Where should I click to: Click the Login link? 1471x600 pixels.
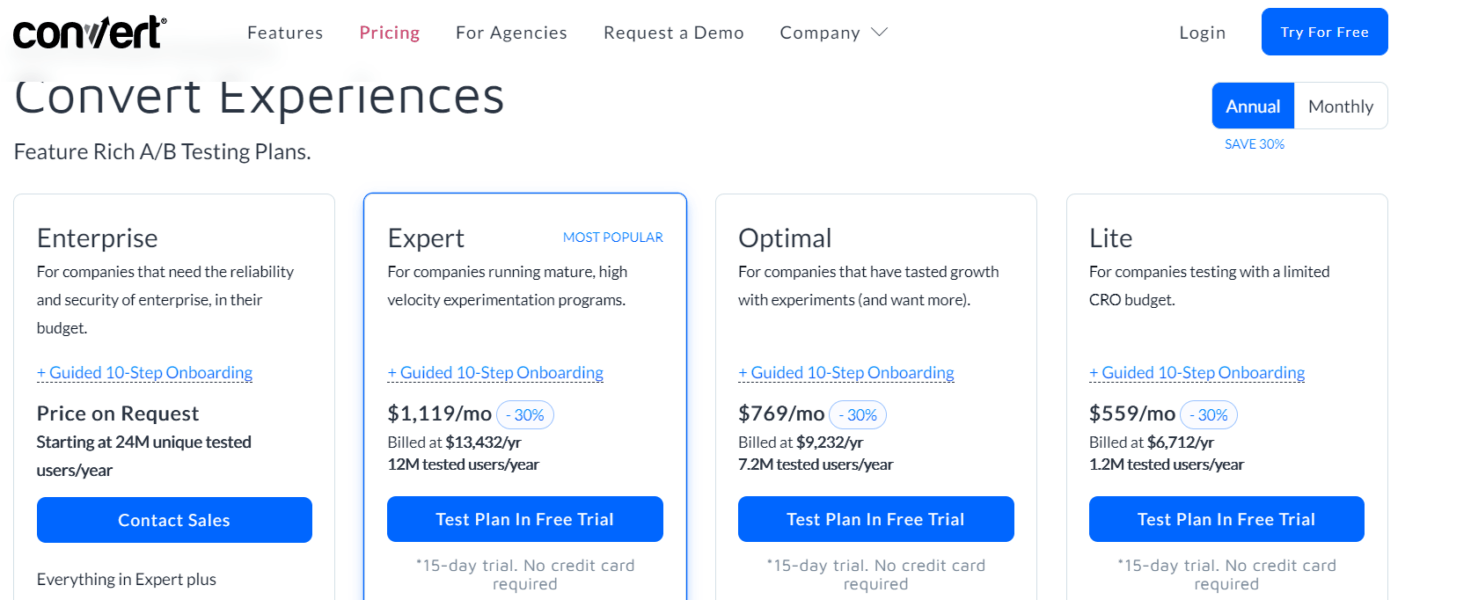1202,32
